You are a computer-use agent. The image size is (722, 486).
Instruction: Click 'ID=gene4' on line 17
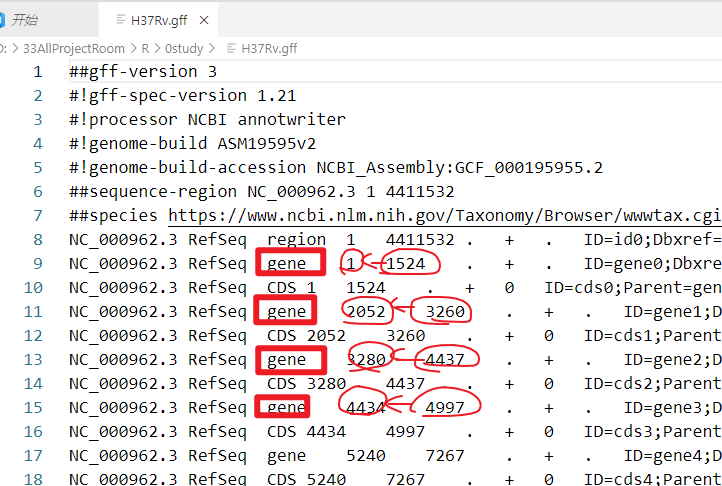pos(663,456)
